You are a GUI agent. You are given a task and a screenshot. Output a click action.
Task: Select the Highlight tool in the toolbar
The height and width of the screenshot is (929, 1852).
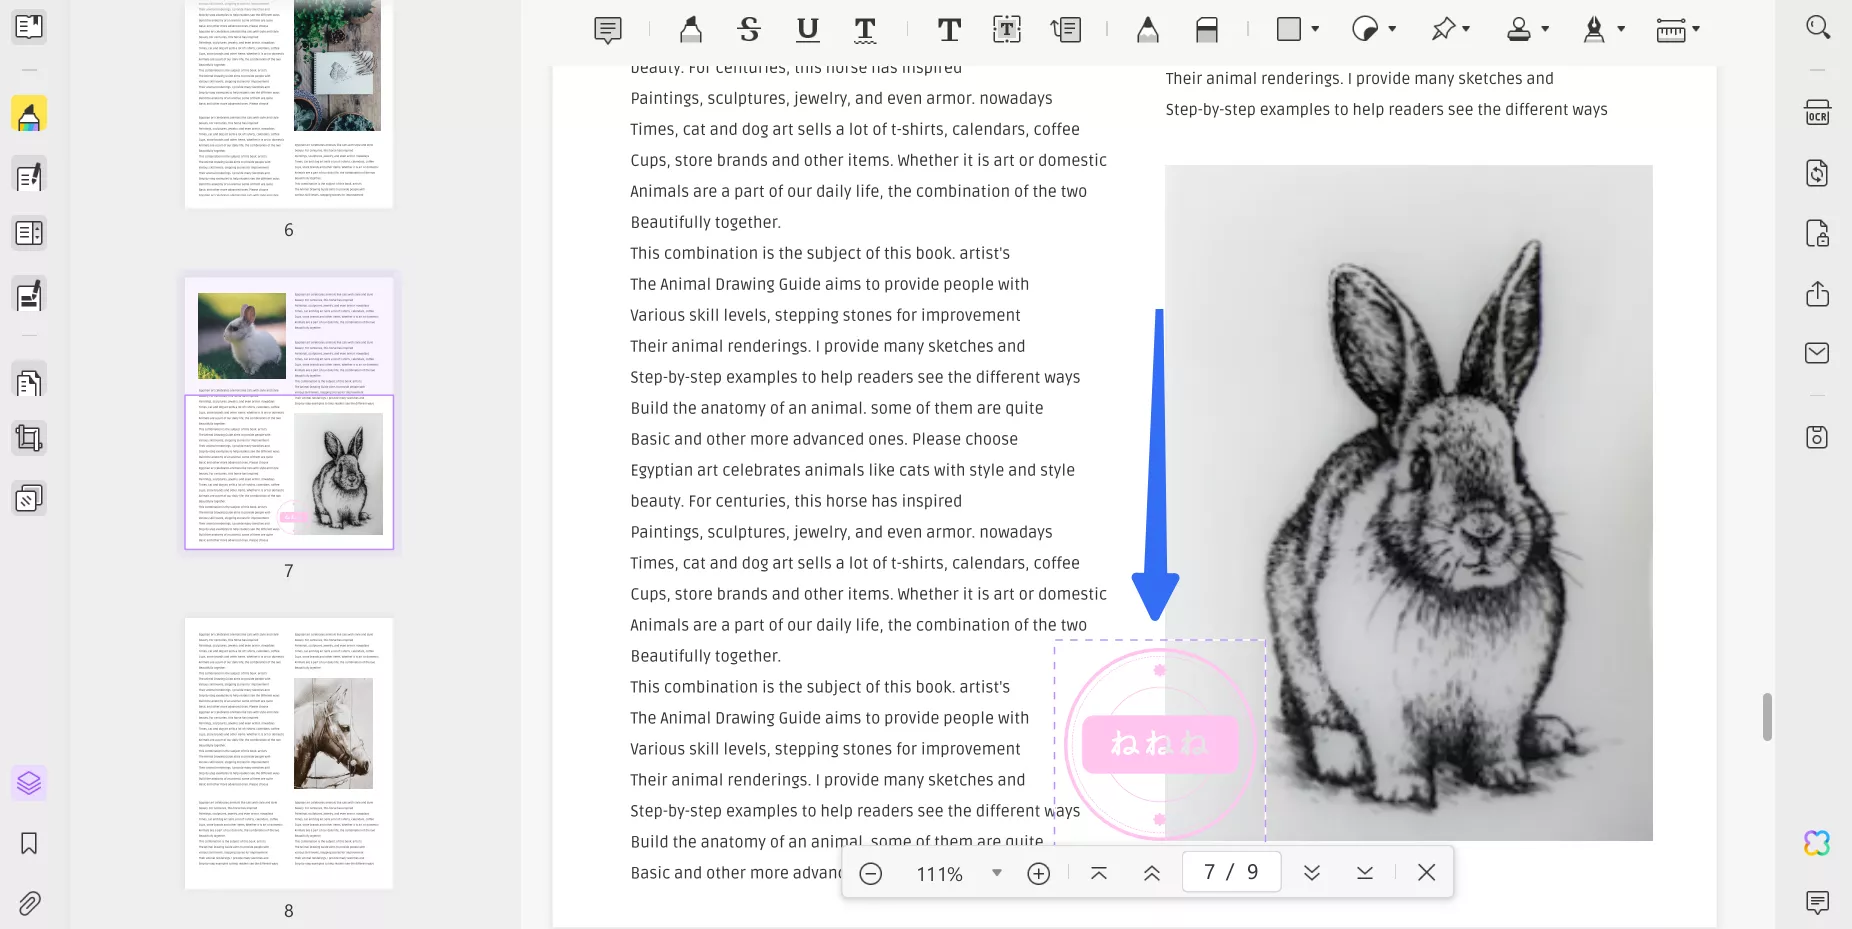[690, 30]
